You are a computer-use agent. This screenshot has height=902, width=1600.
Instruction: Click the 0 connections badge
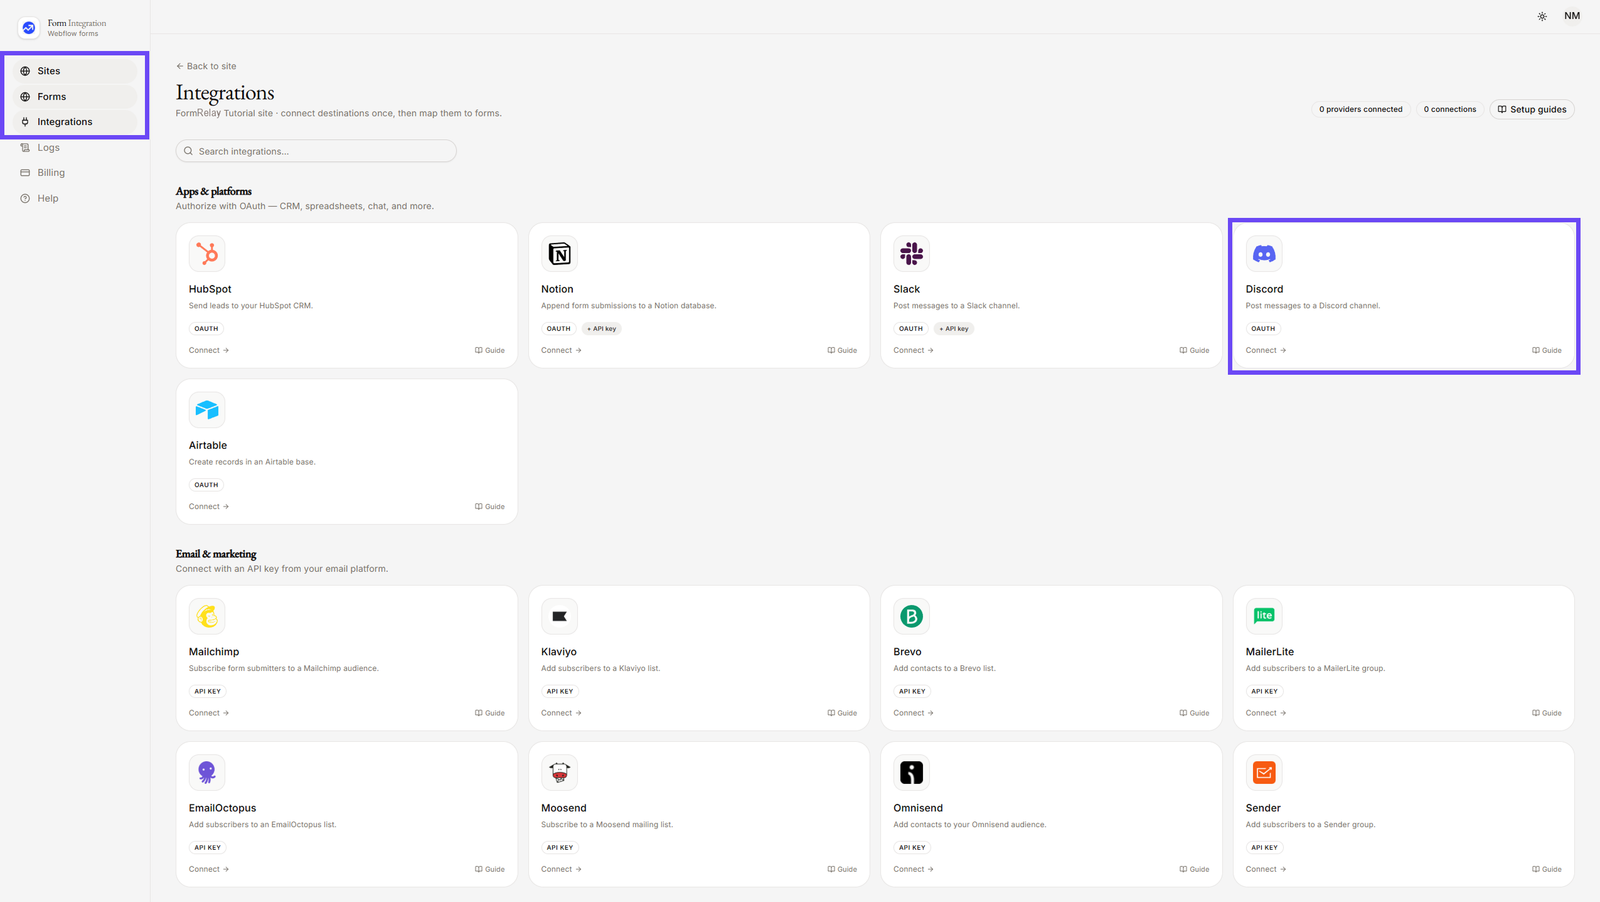(x=1450, y=109)
